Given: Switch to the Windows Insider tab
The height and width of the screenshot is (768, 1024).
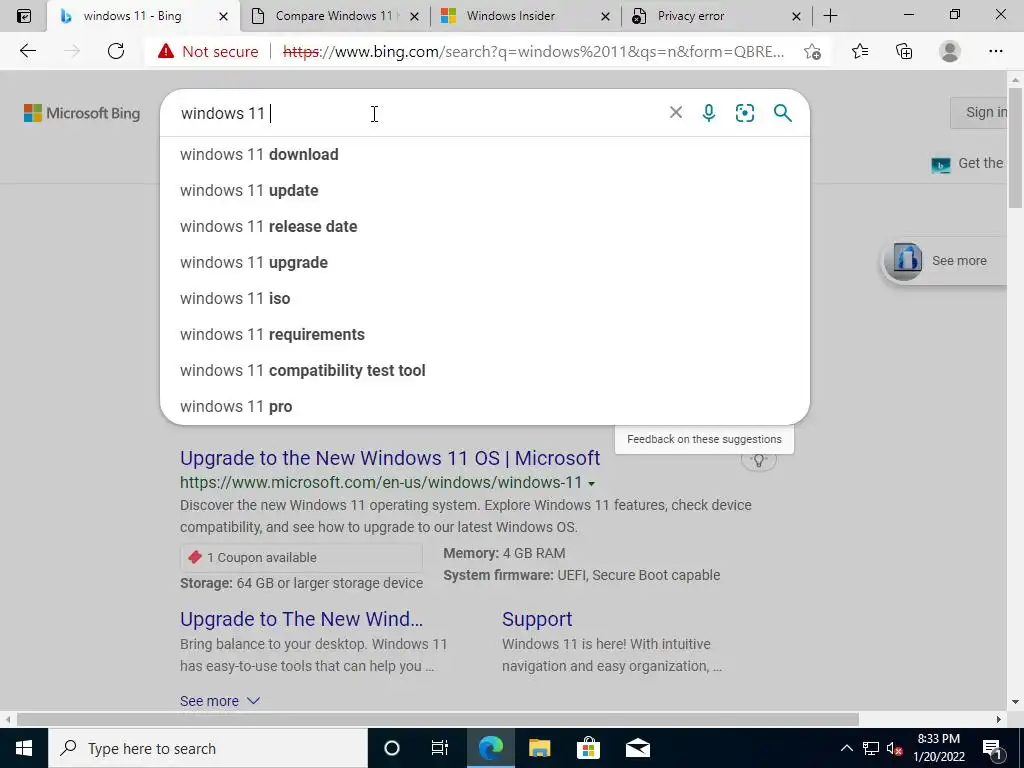Looking at the screenshot, I should [511, 16].
